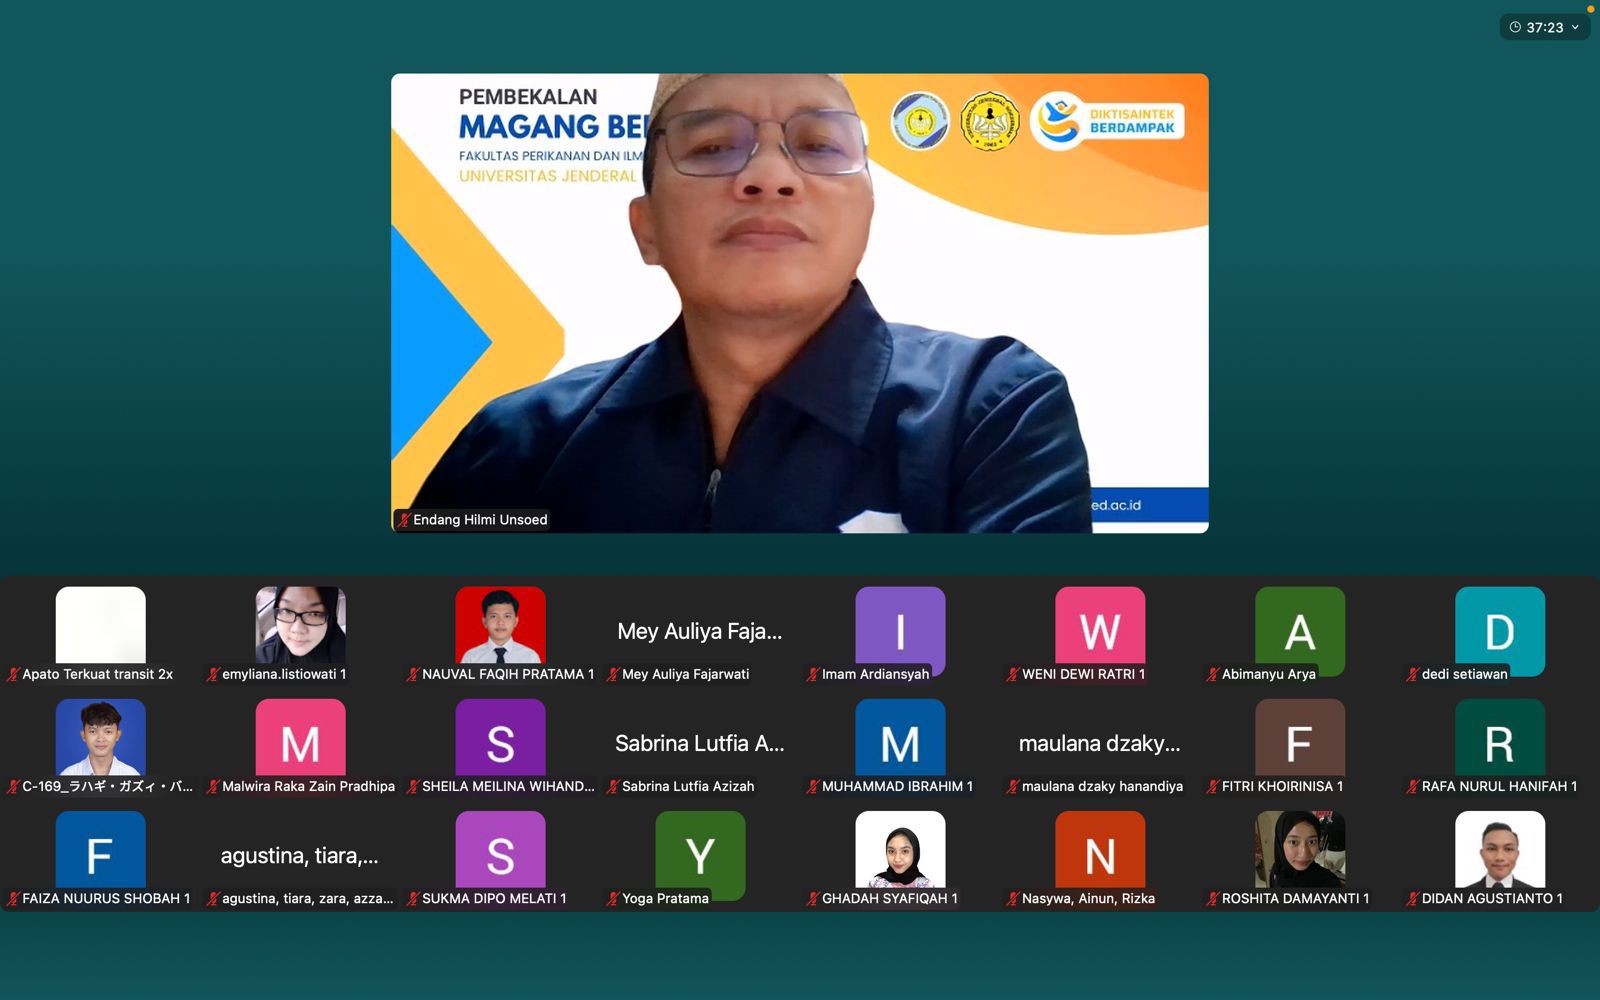Click muted mic icon beside Abimanyu Arya
Image resolution: width=1600 pixels, height=1000 pixels.
1213,675
